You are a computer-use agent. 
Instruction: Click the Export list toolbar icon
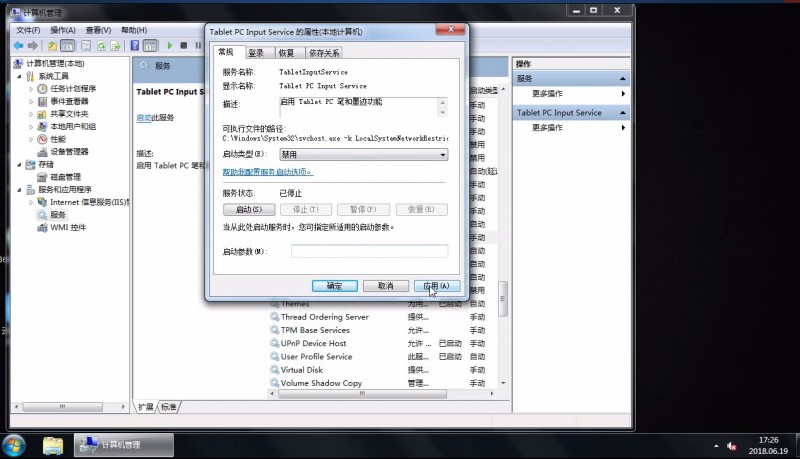[x=115, y=46]
